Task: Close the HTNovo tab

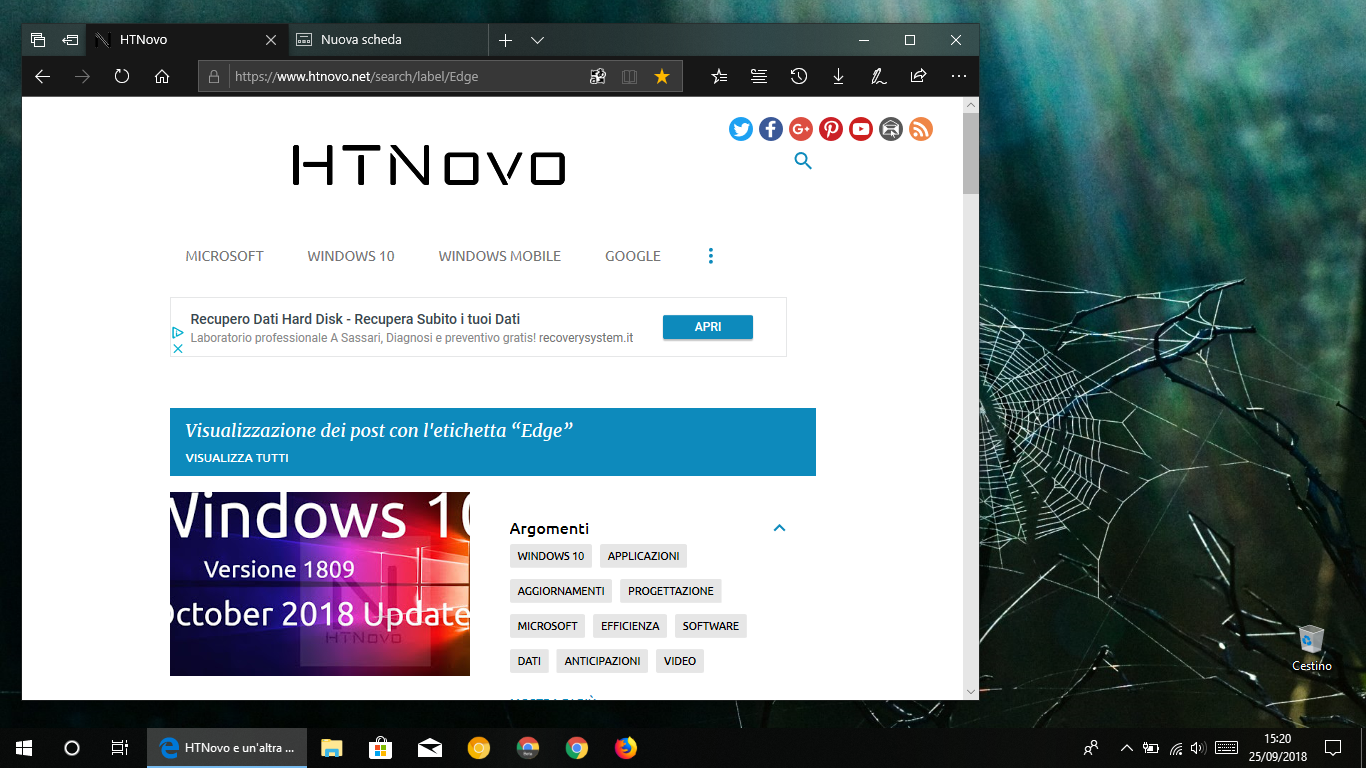Action: [x=271, y=40]
